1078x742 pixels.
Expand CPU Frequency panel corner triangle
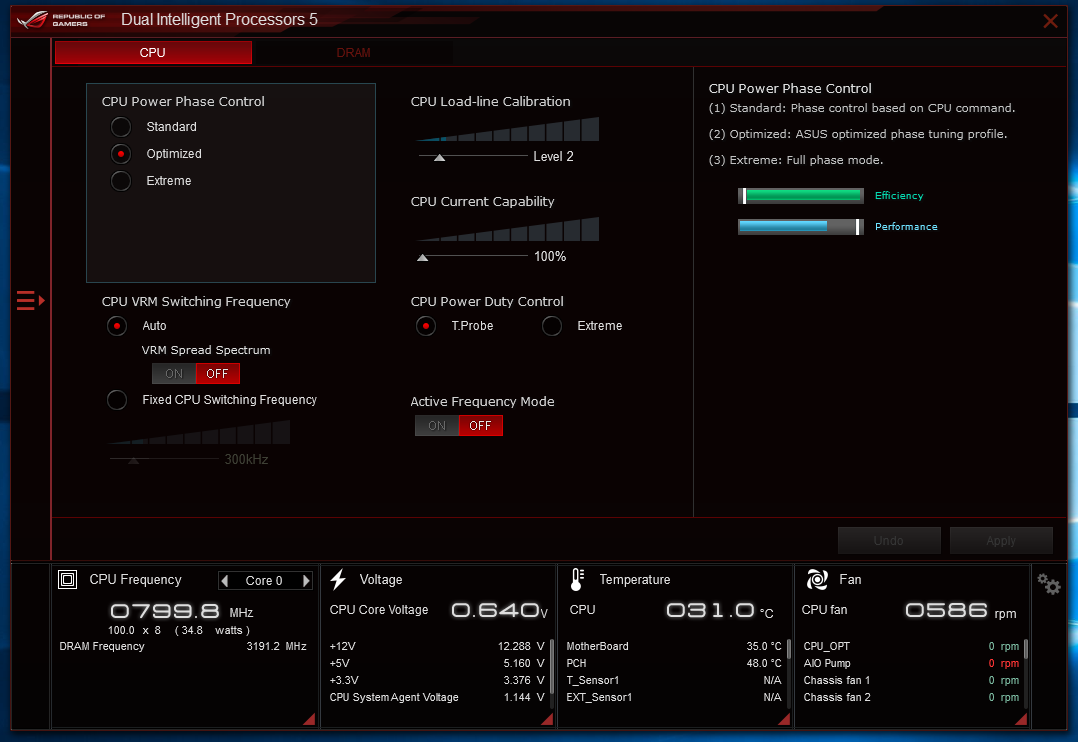tap(309, 719)
